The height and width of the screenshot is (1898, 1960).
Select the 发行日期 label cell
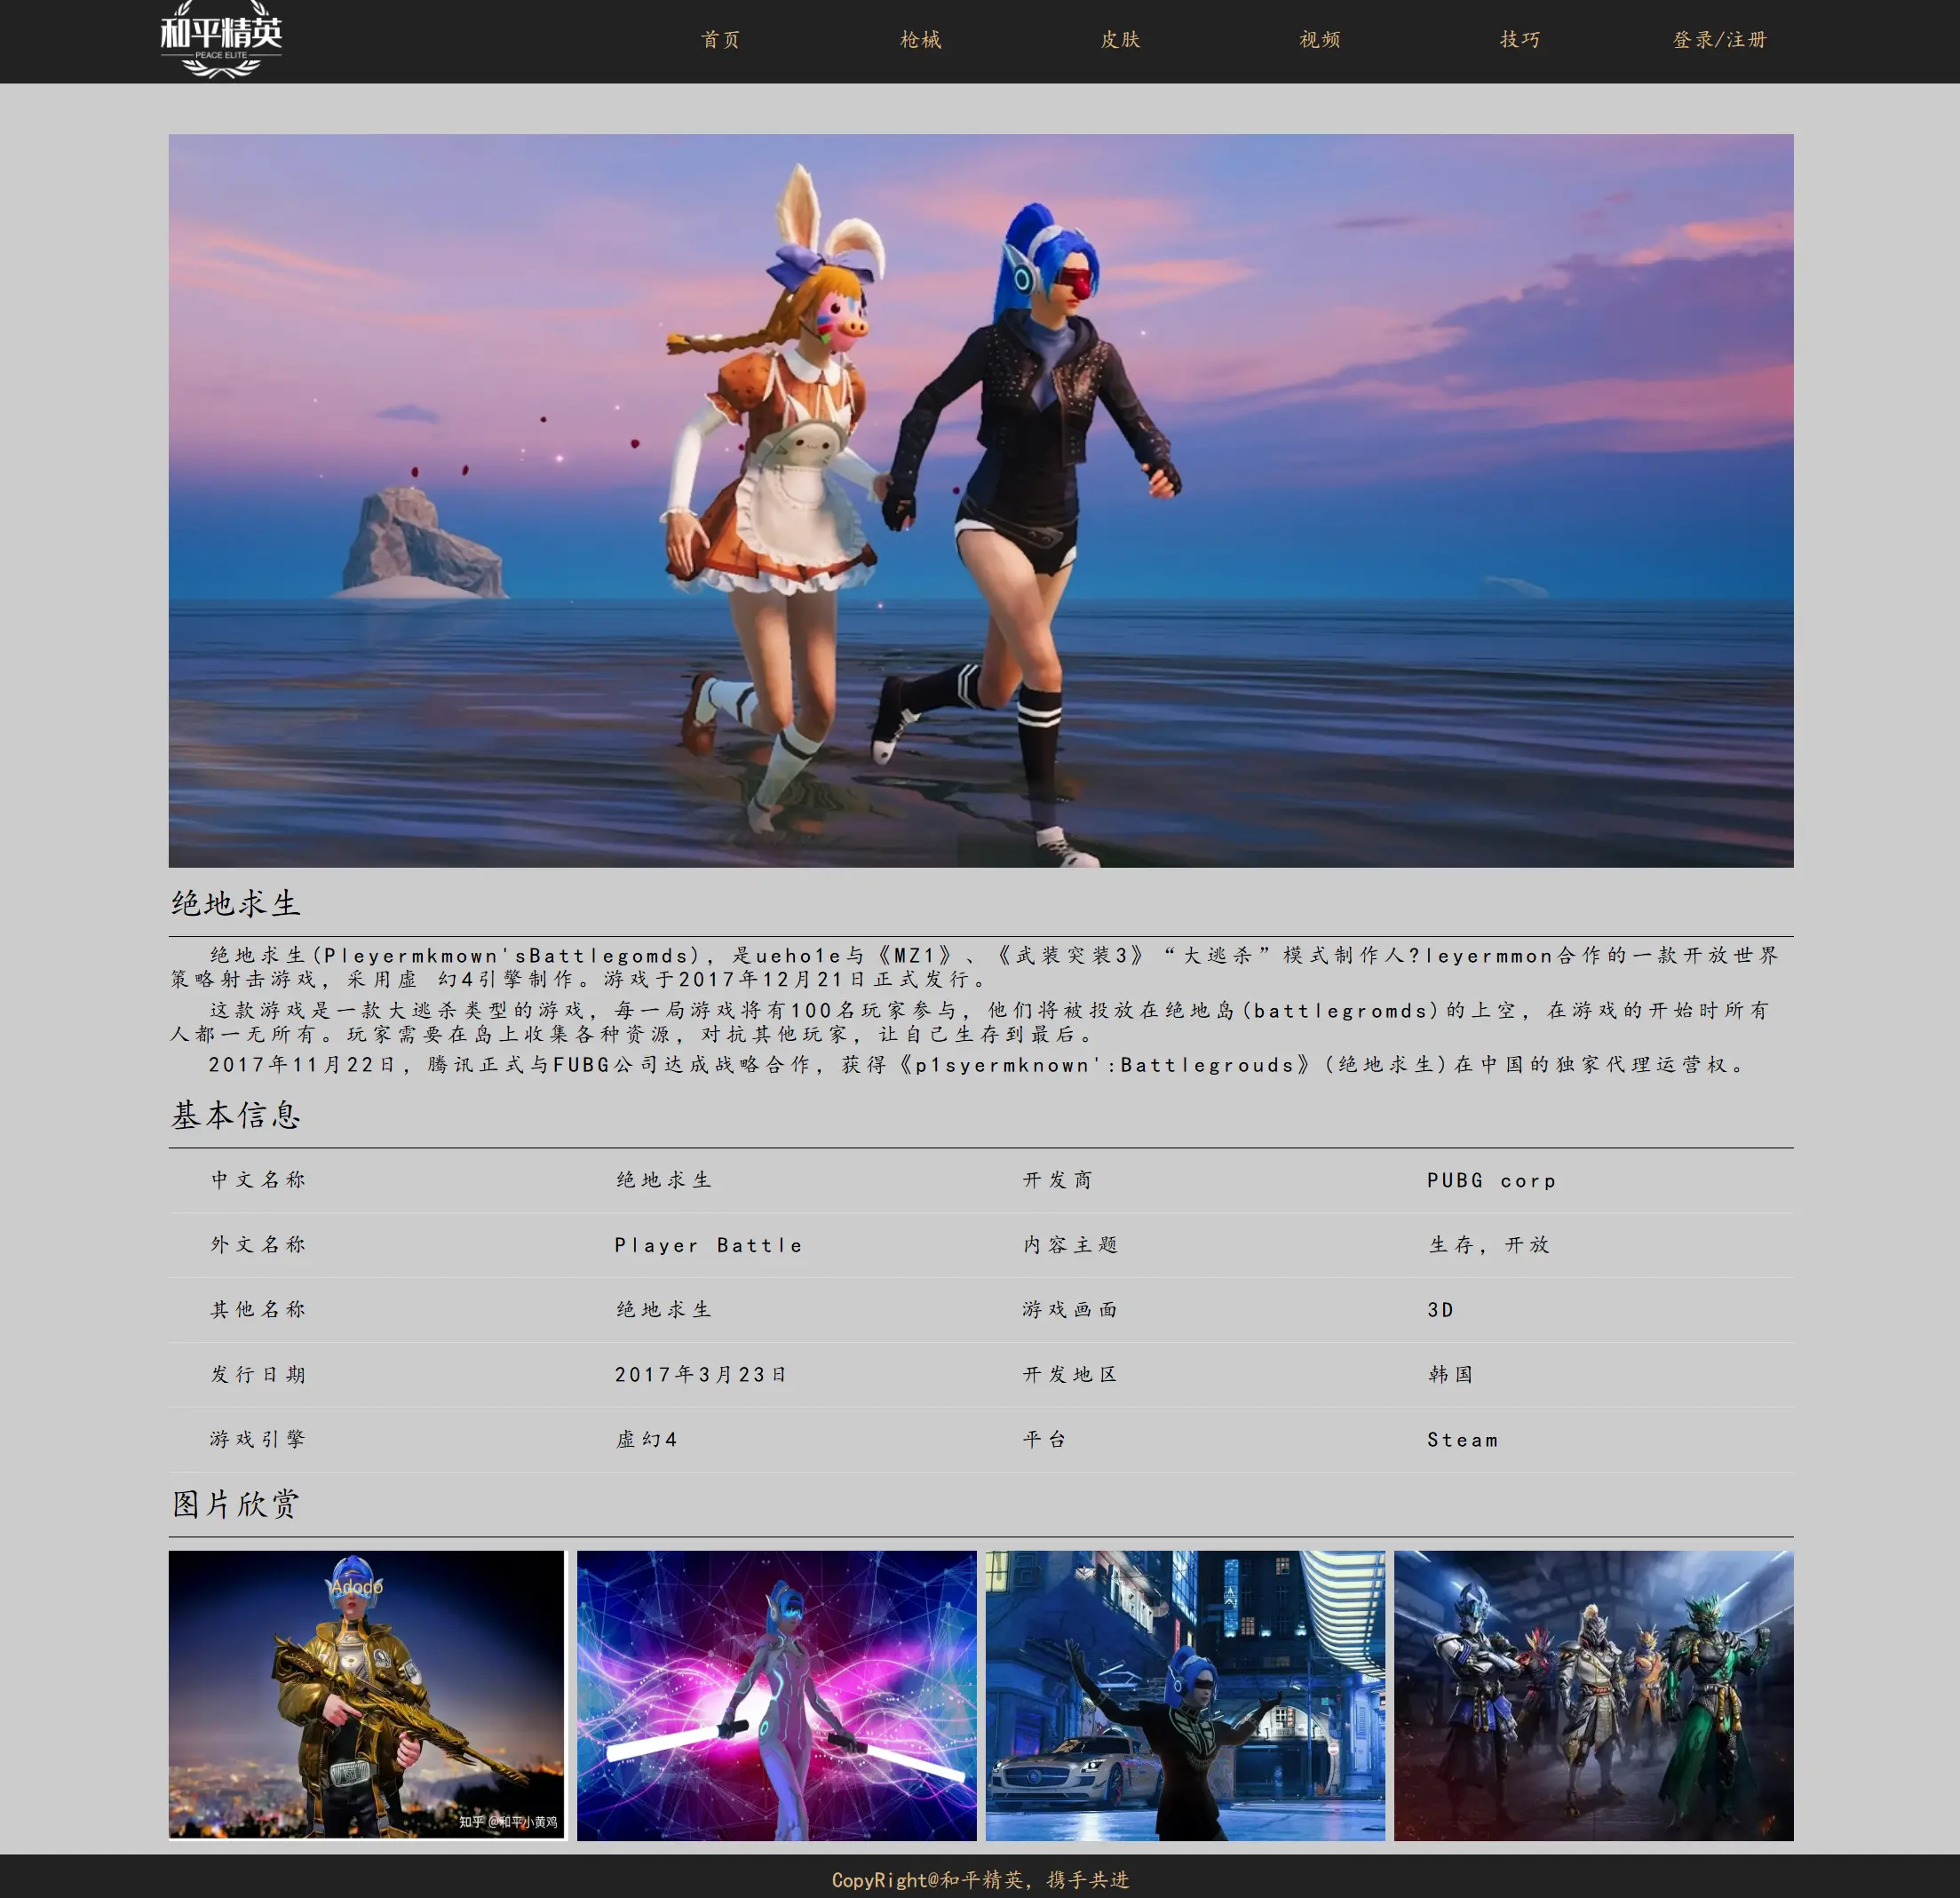(x=258, y=1375)
